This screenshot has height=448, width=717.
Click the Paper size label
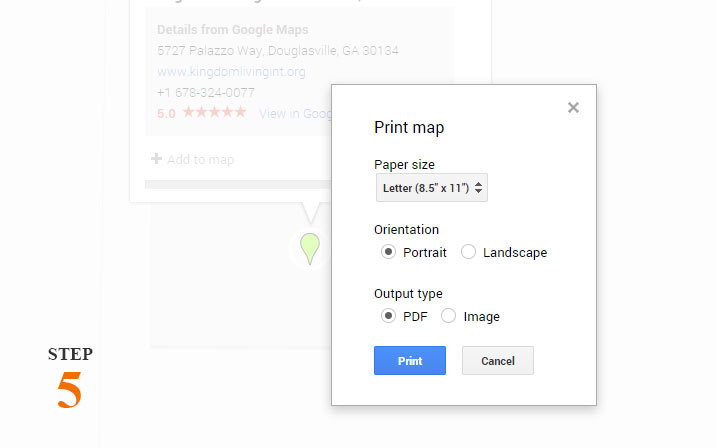[x=404, y=165]
